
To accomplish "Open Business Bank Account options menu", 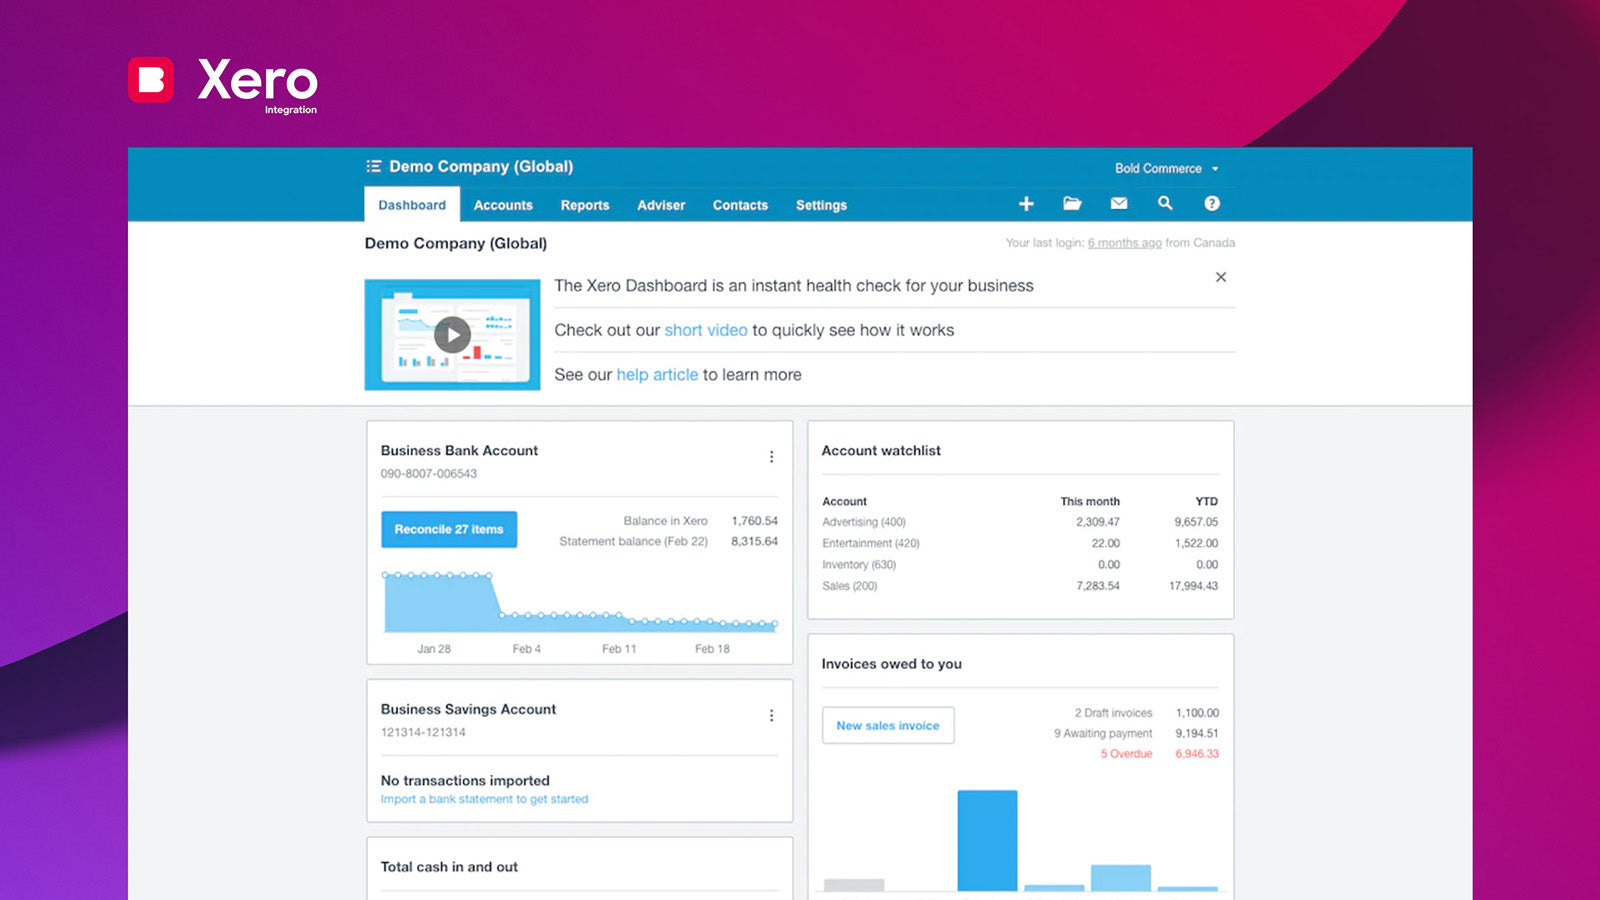I will coord(771,456).
